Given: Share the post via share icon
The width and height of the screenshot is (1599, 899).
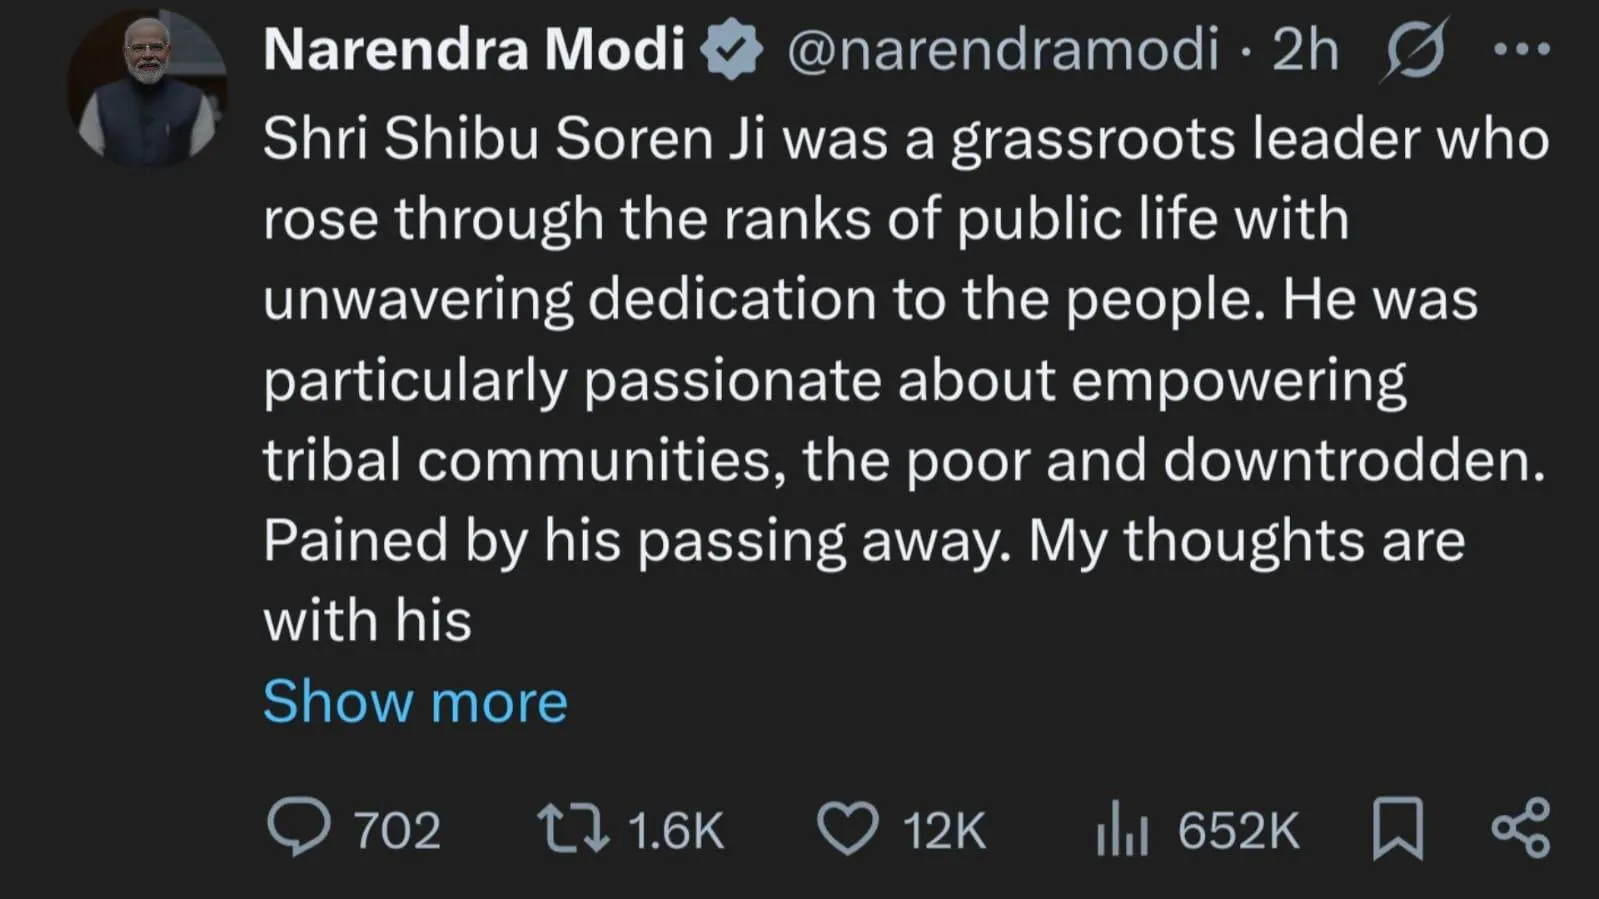Looking at the screenshot, I should coord(1521,829).
